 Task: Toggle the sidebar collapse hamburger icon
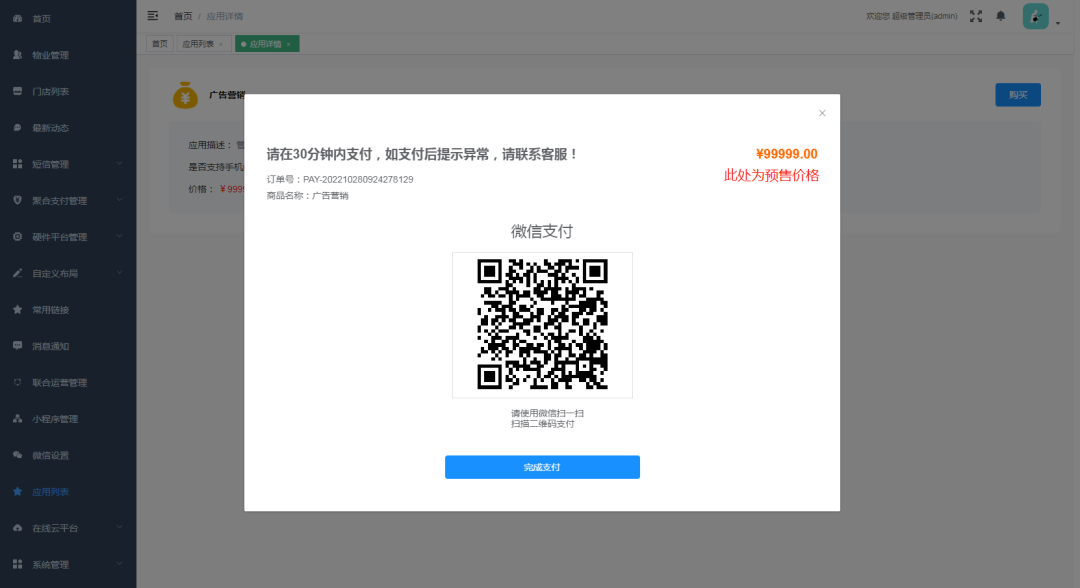(x=153, y=16)
